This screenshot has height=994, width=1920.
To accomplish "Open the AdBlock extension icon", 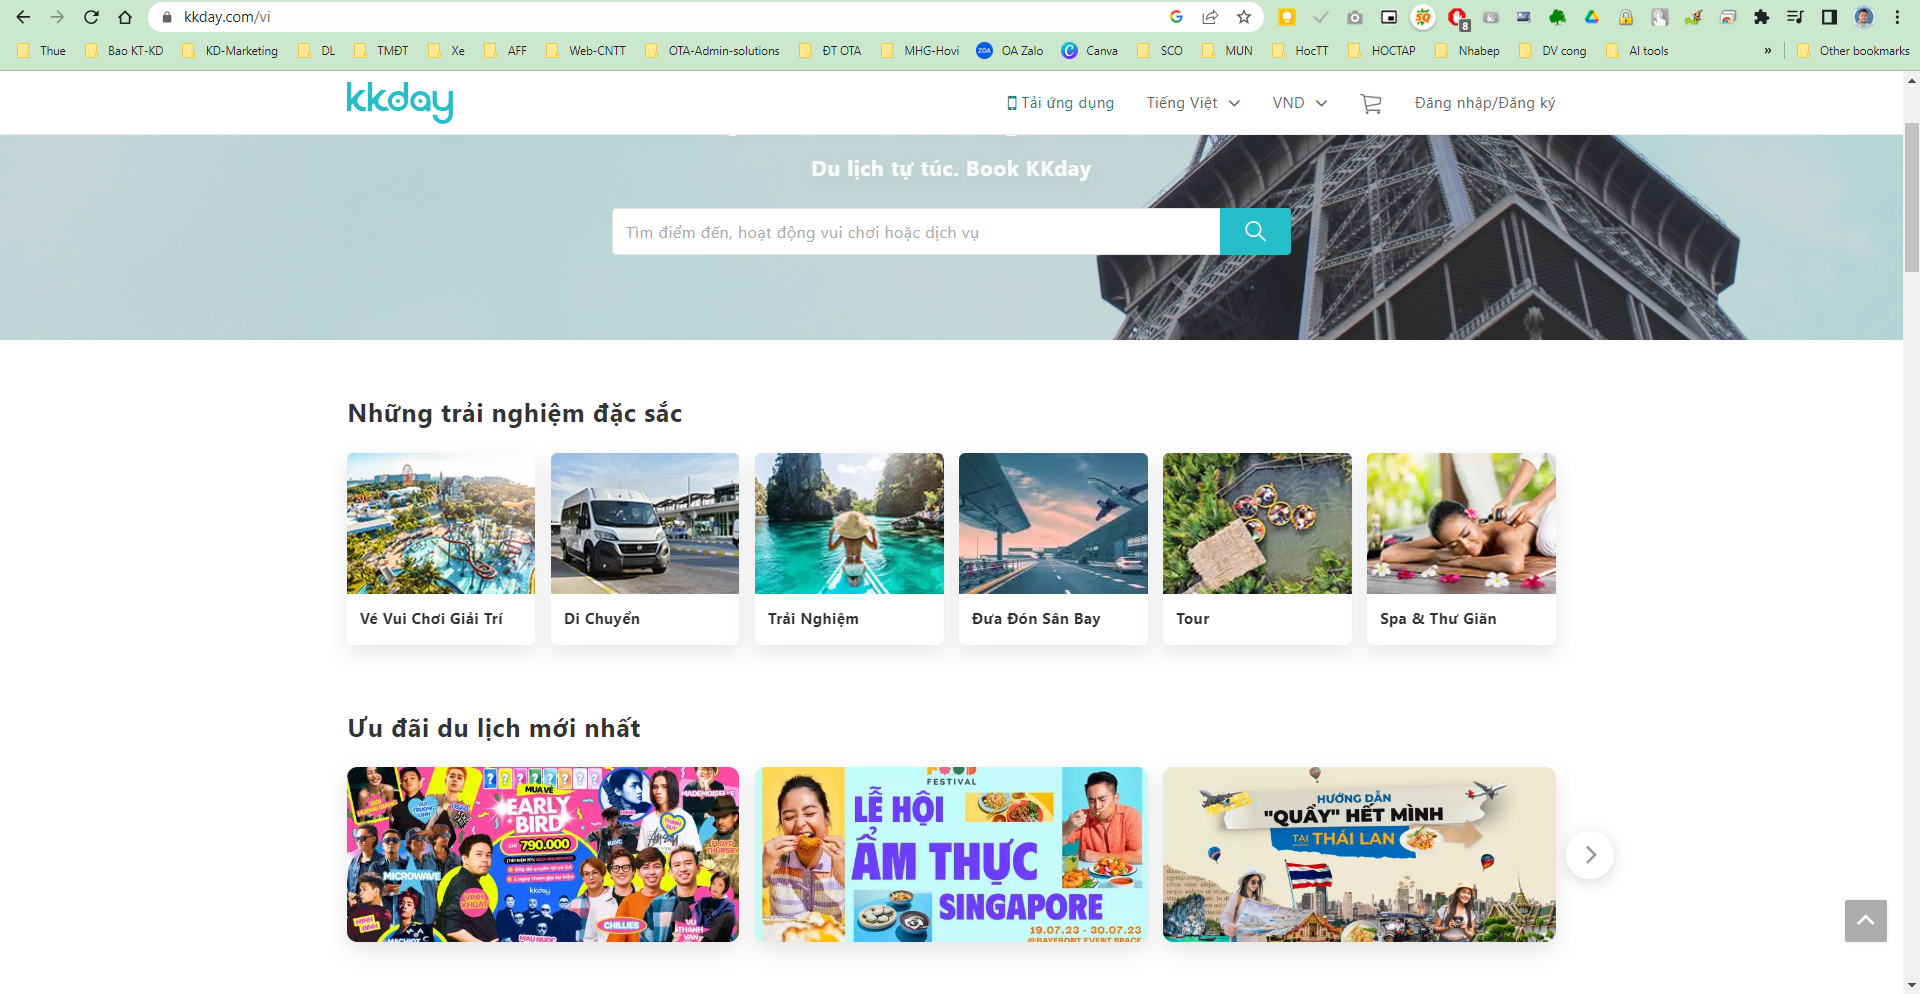I will tap(1457, 17).
